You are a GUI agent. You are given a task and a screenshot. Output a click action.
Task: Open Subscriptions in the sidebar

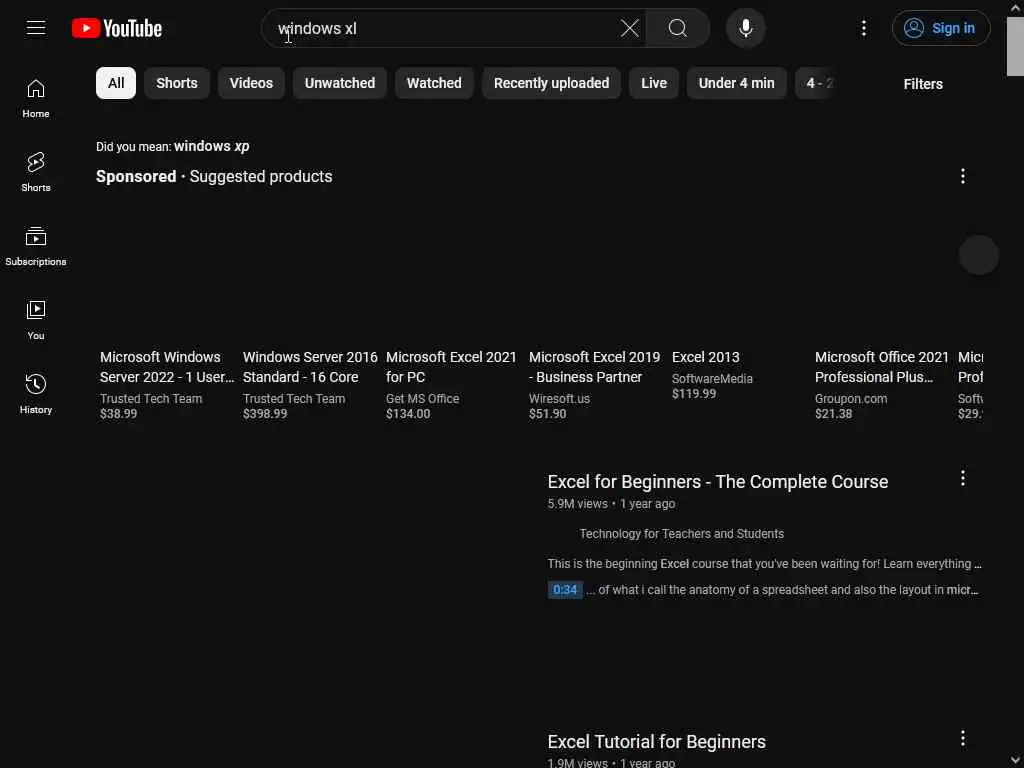tap(36, 246)
